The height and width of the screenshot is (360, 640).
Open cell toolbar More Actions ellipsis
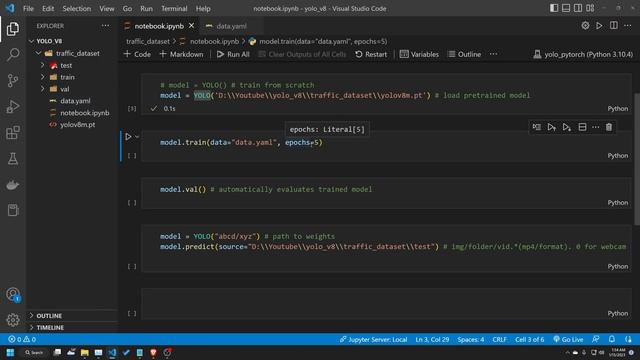point(596,127)
